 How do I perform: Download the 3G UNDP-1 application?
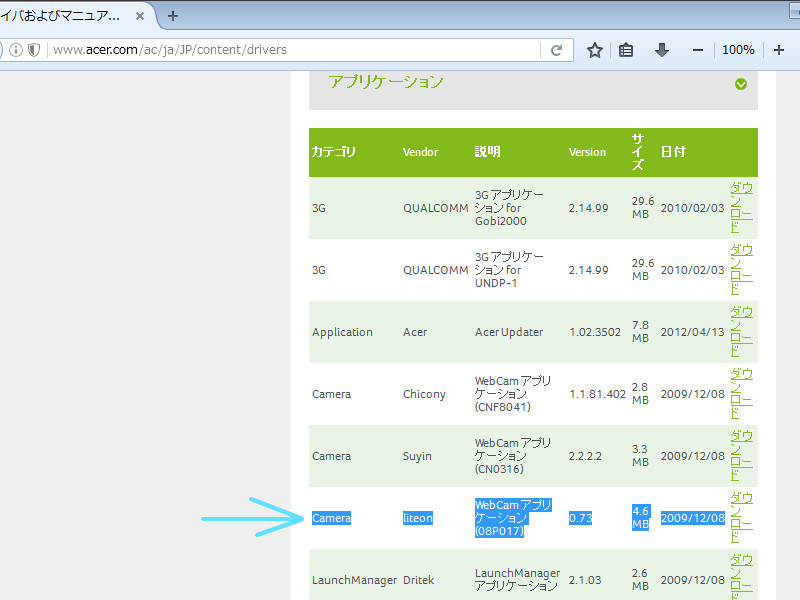[741, 270]
